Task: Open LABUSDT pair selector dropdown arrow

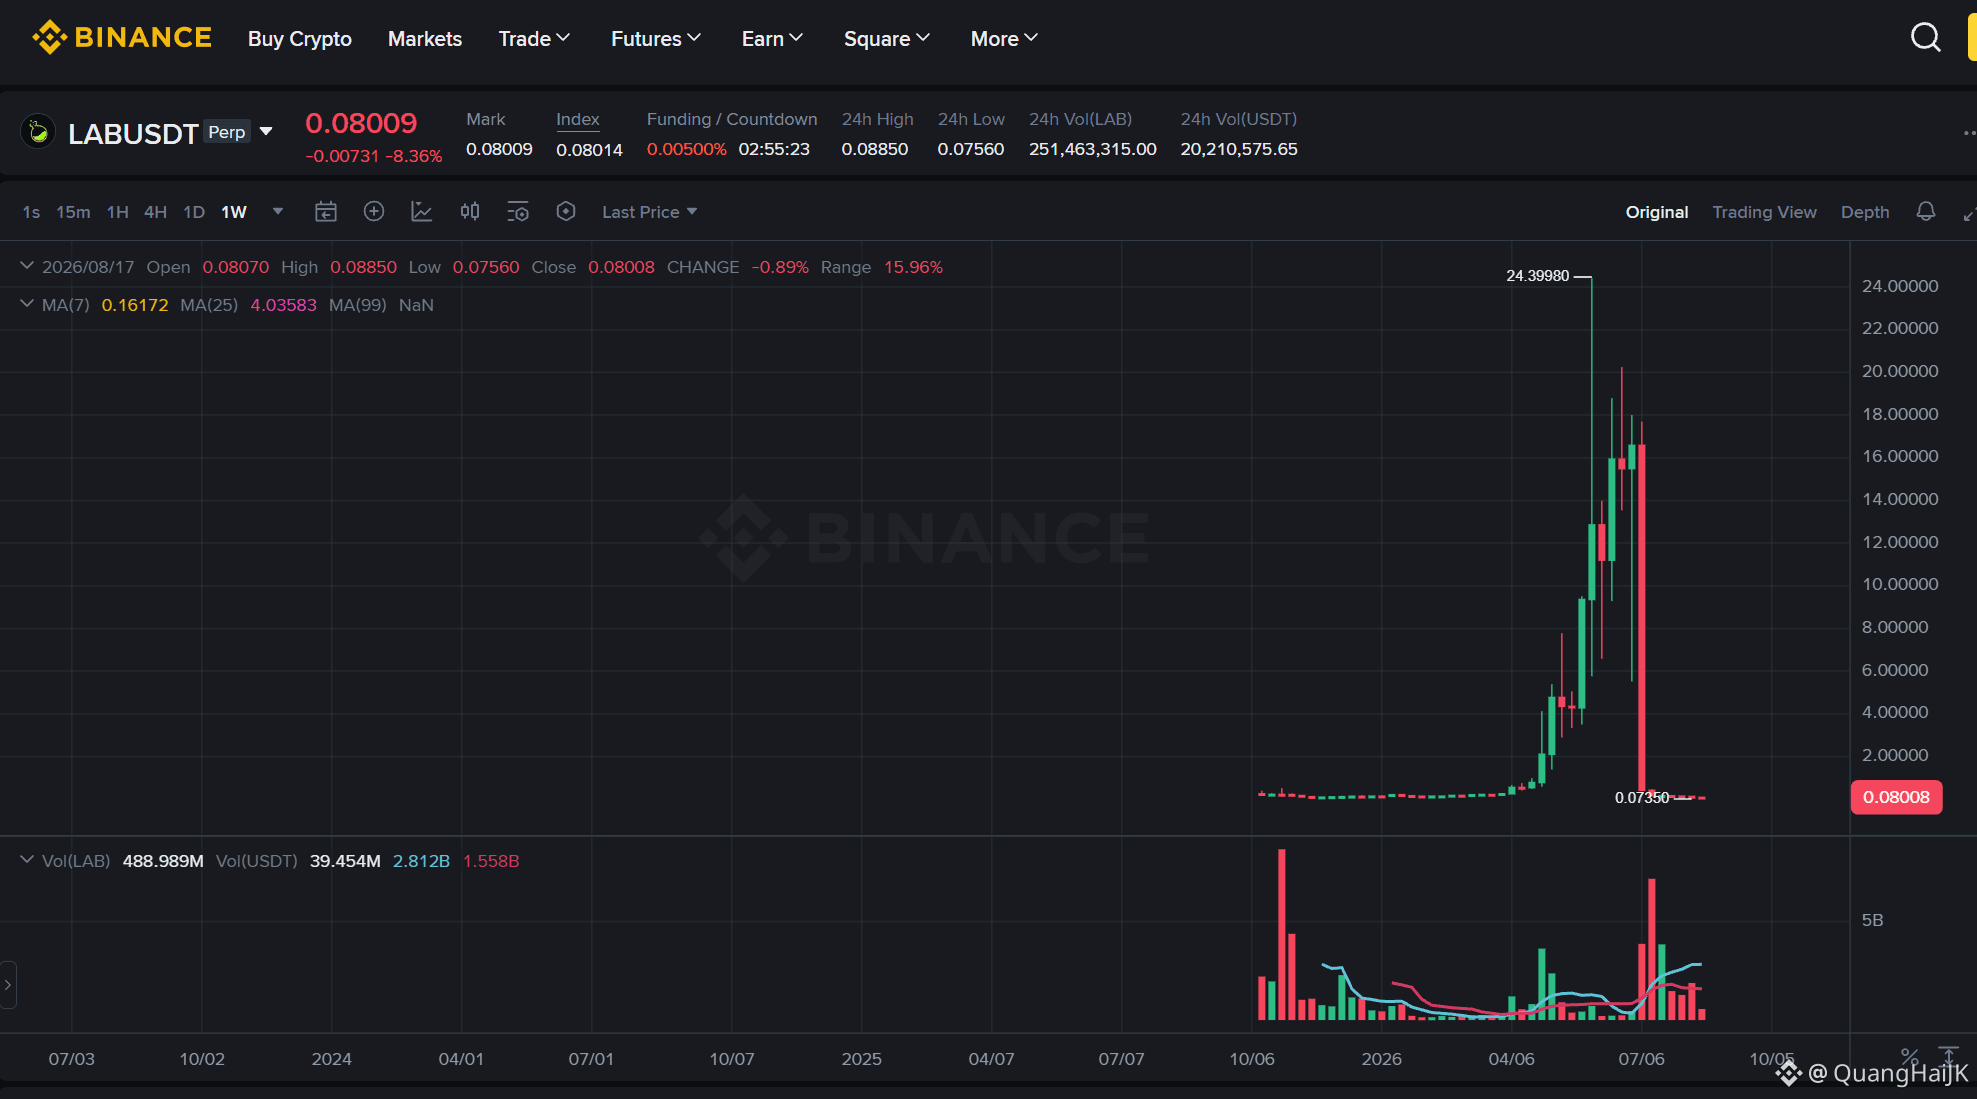Action: click(266, 131)
